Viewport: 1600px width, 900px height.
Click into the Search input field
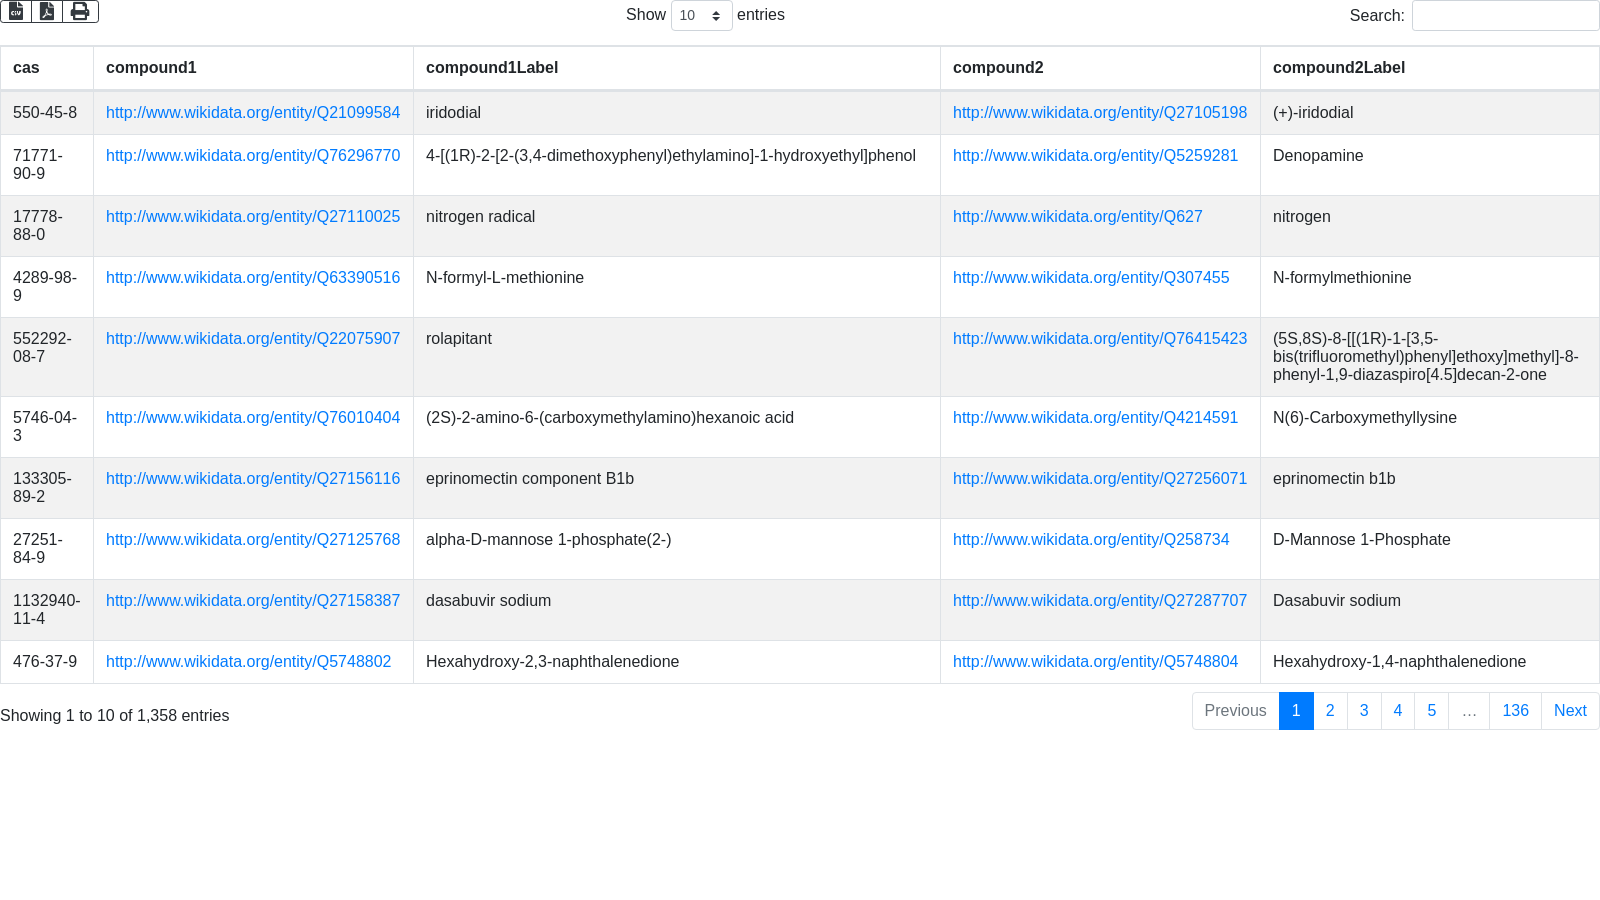(x=1504, y=15)
